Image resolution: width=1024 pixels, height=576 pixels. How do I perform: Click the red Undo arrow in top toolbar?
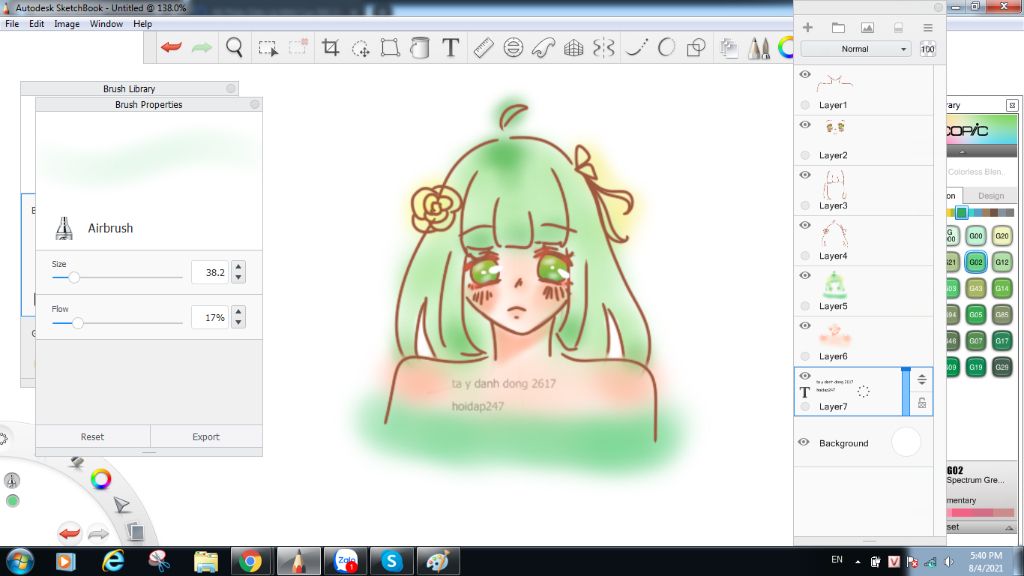171,47
